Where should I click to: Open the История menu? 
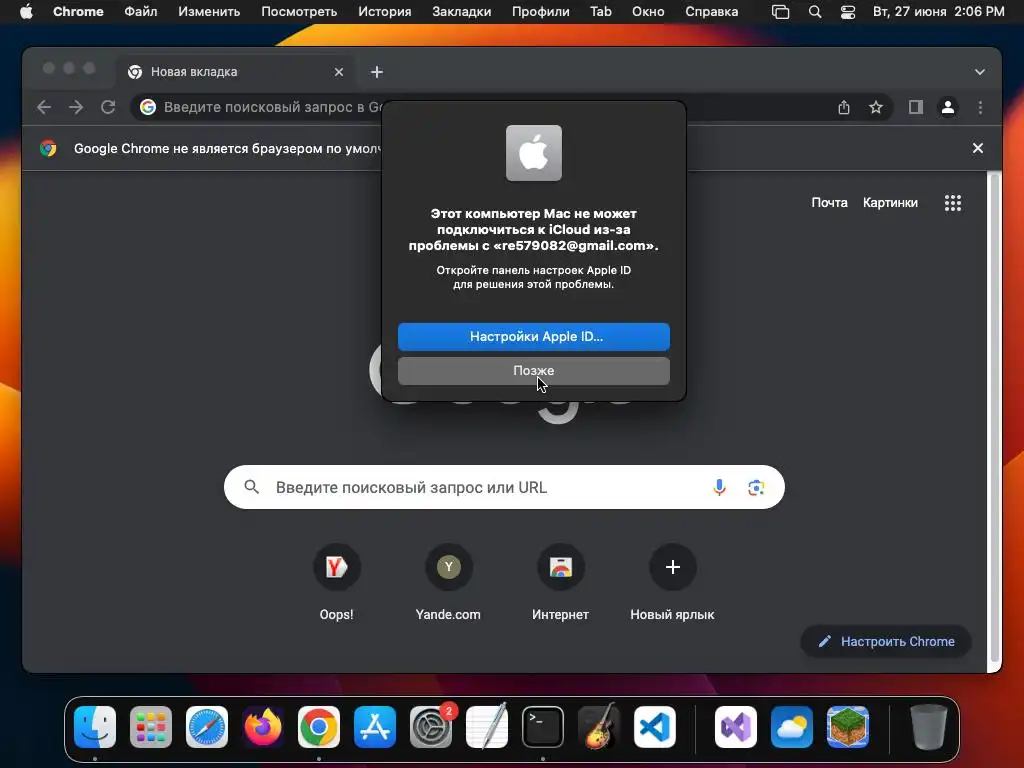pyautogui.click(x=385, y=12)
